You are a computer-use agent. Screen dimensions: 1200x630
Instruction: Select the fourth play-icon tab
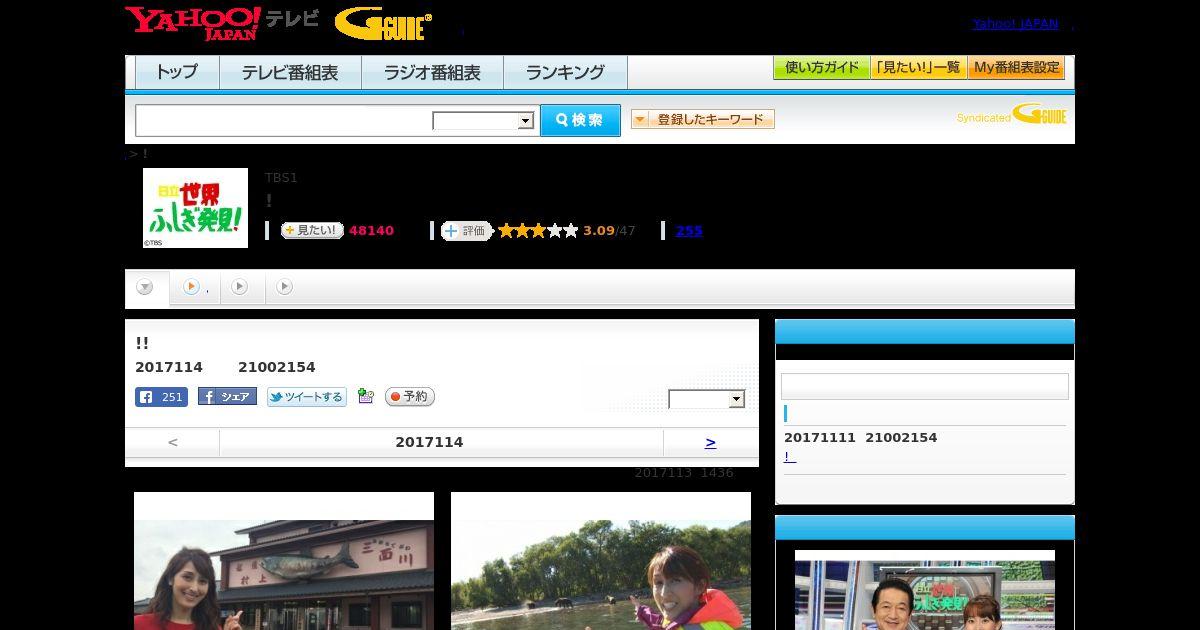[x=285, y=287]
